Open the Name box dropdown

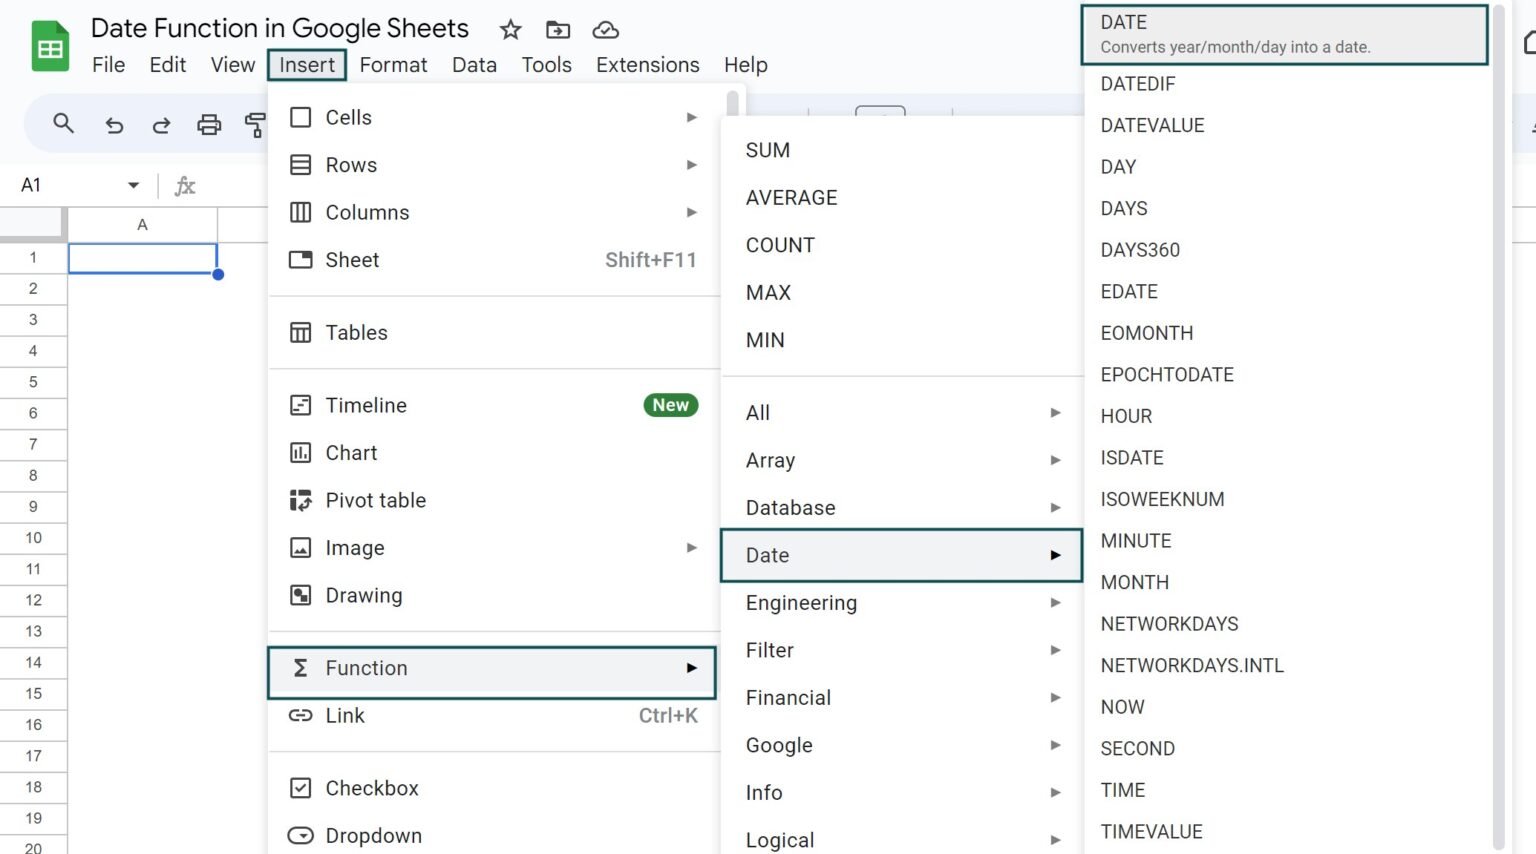tap(131, 184)
